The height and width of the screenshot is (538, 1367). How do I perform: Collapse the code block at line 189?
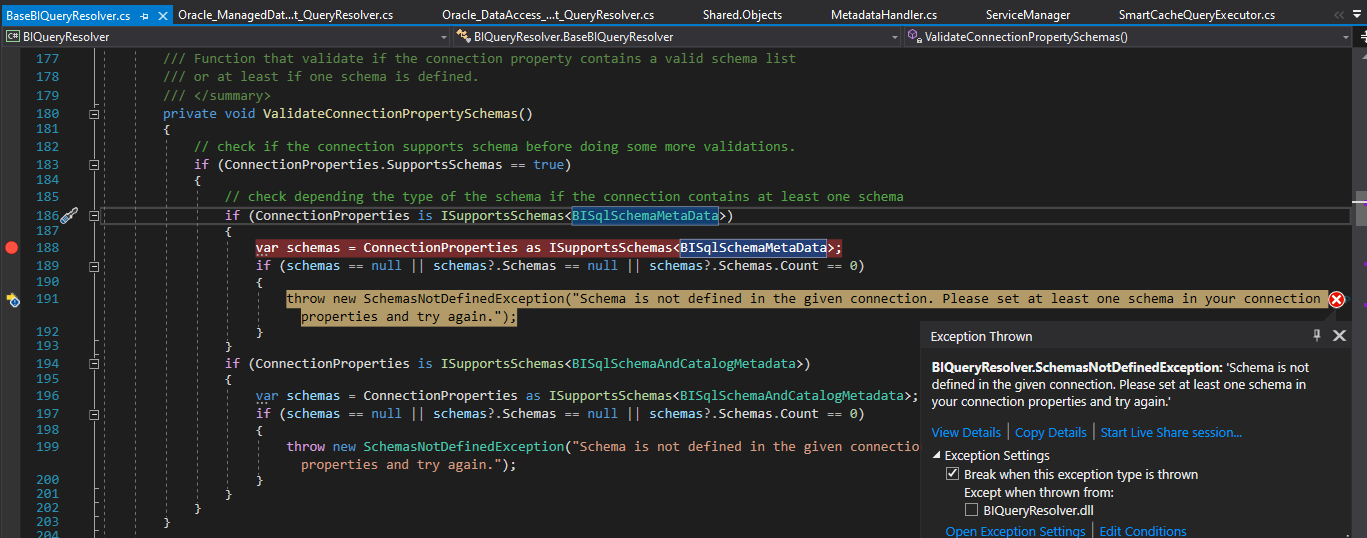tap(94, 266)
